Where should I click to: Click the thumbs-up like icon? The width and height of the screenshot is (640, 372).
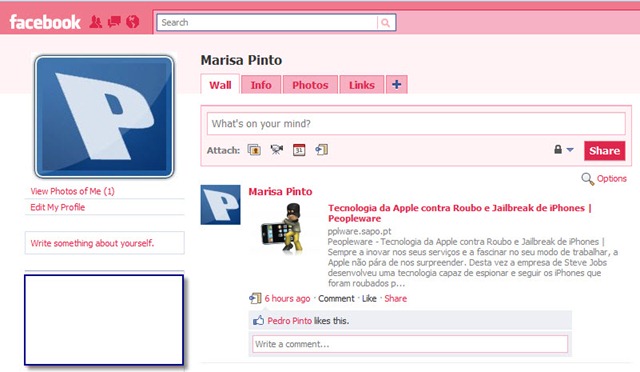tap(258, 321)
